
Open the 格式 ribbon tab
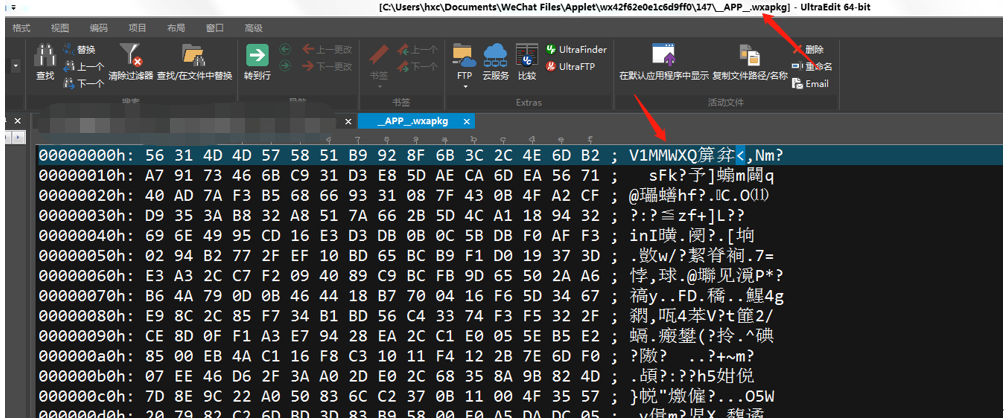[21, 28]
